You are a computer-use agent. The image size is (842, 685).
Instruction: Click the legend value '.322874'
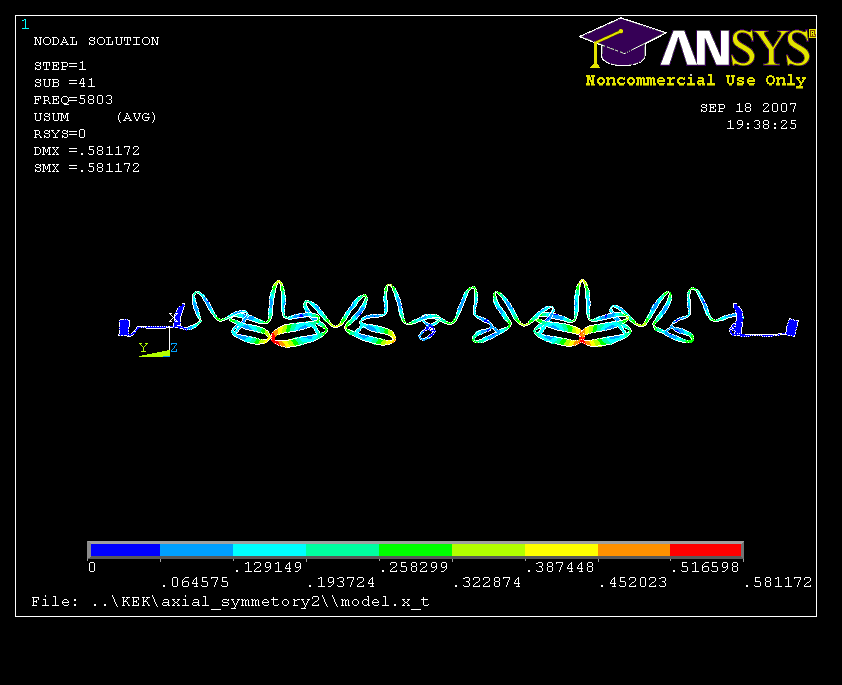point(487,582)
